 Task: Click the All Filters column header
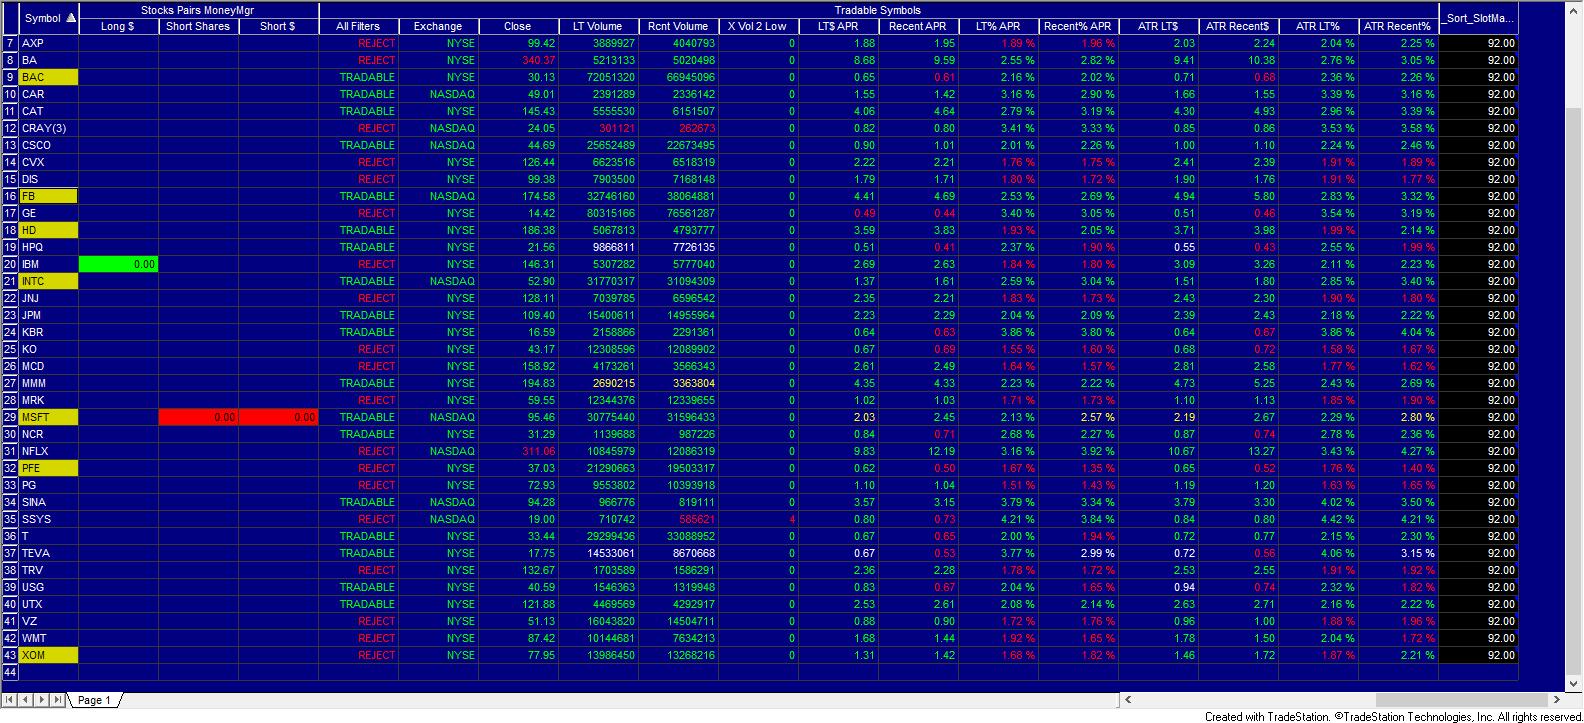(x=358, y=26)
